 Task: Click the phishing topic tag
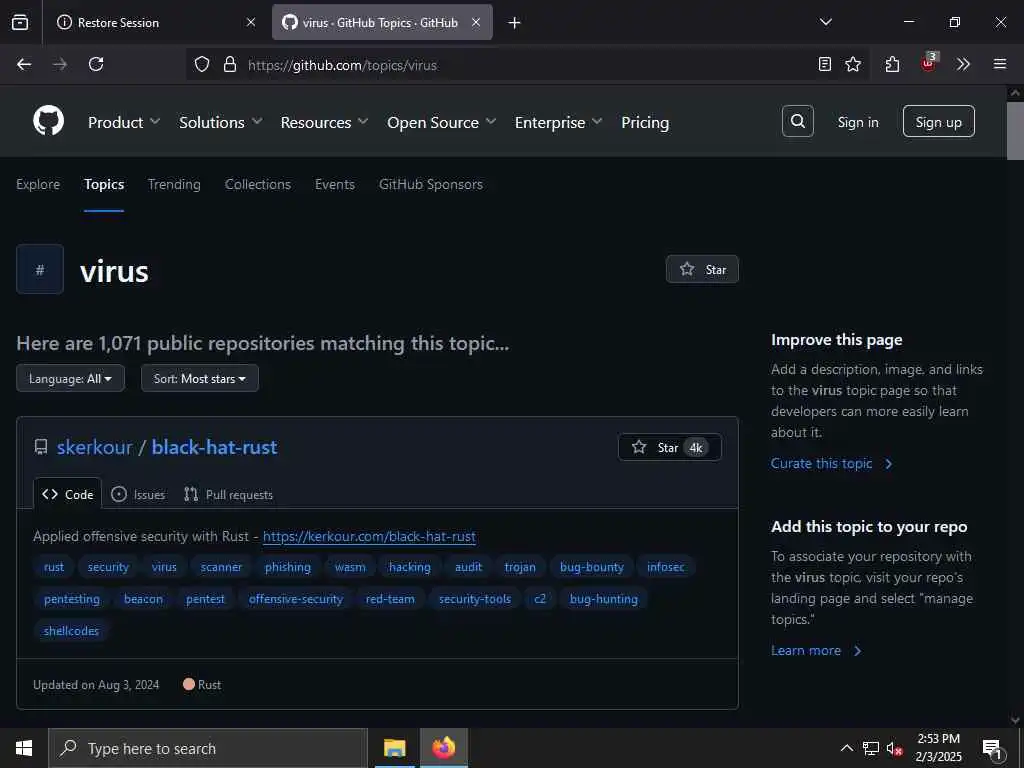[288, 567]
